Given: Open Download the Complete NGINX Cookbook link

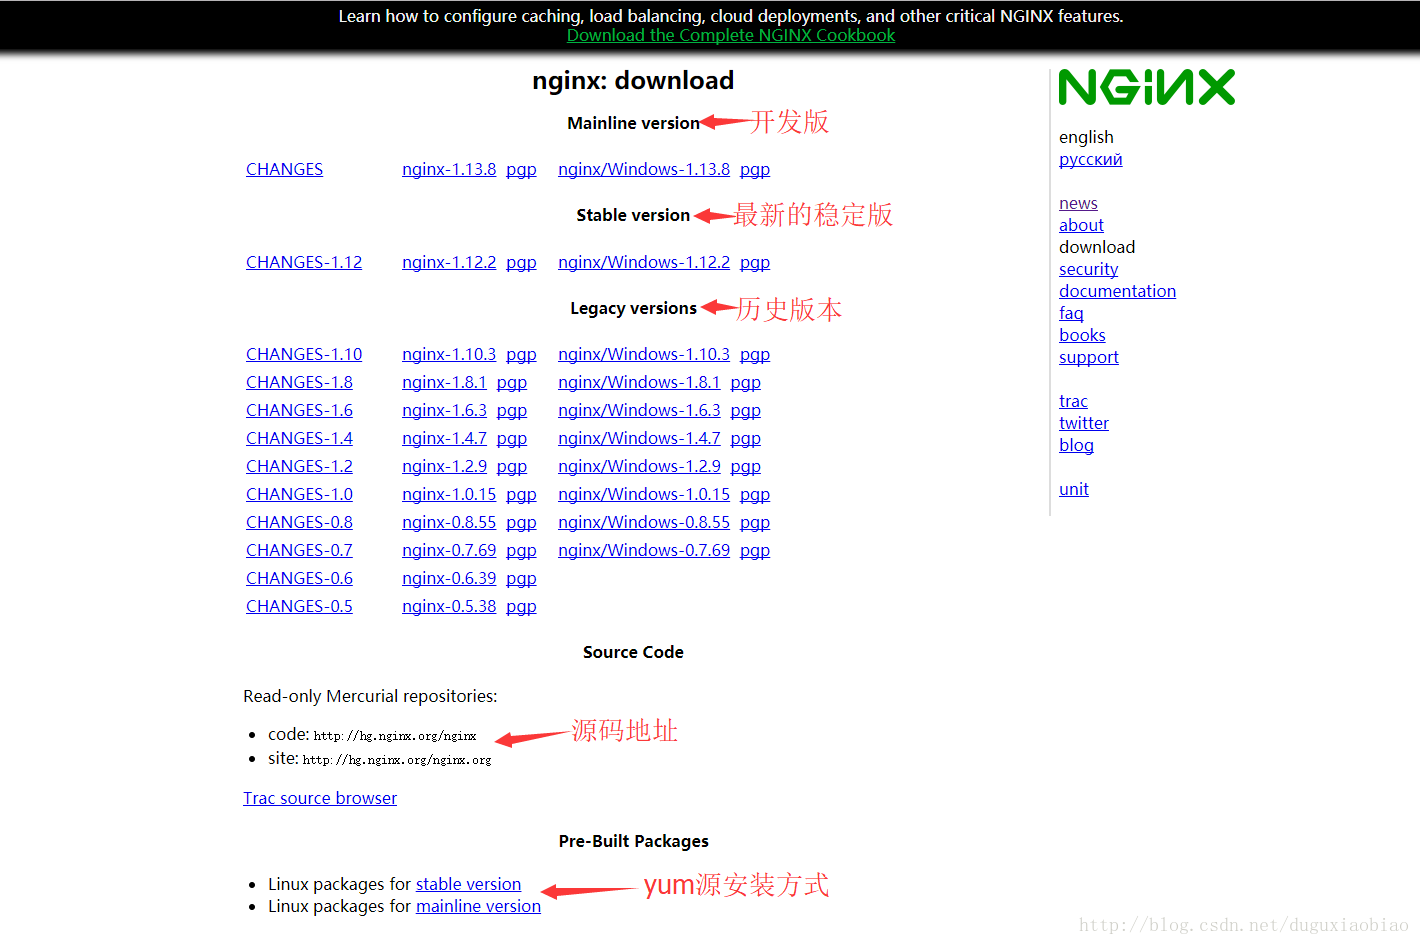Looking at the screenshot, I should coord(731,35).
